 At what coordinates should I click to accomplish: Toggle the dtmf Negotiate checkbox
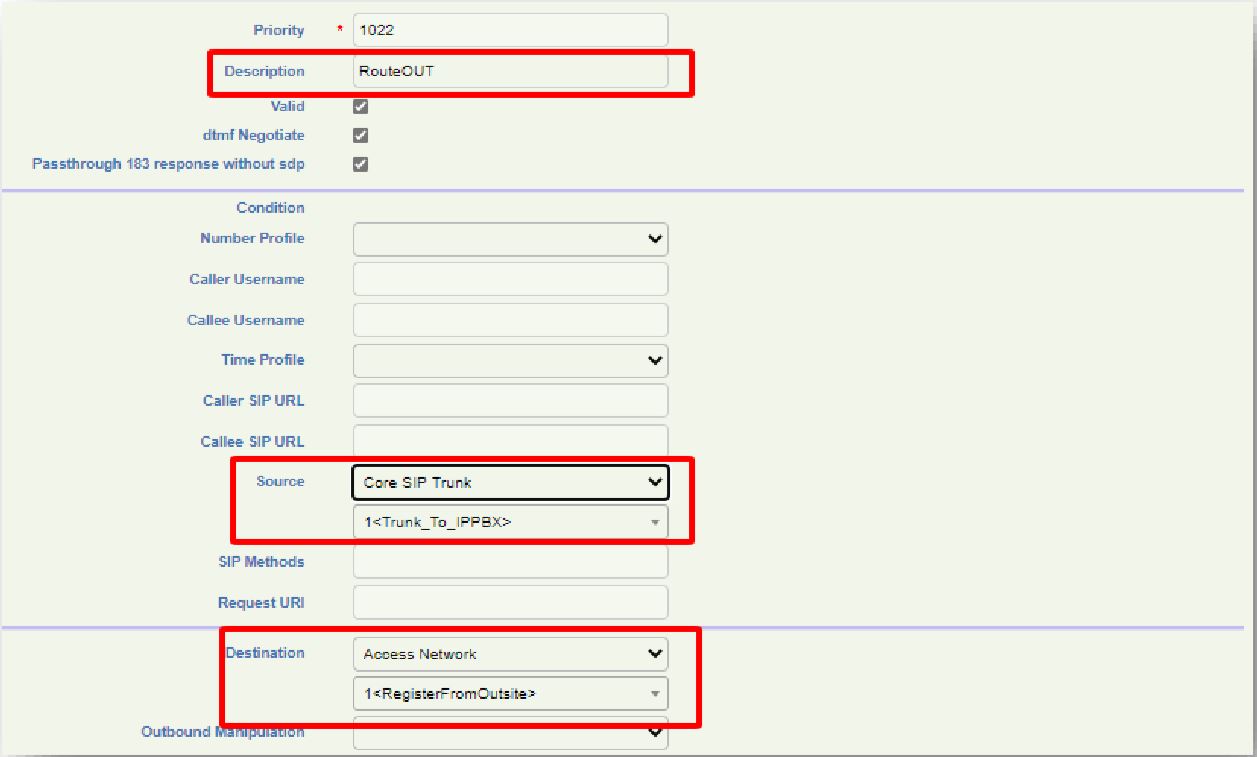[361, 135]
